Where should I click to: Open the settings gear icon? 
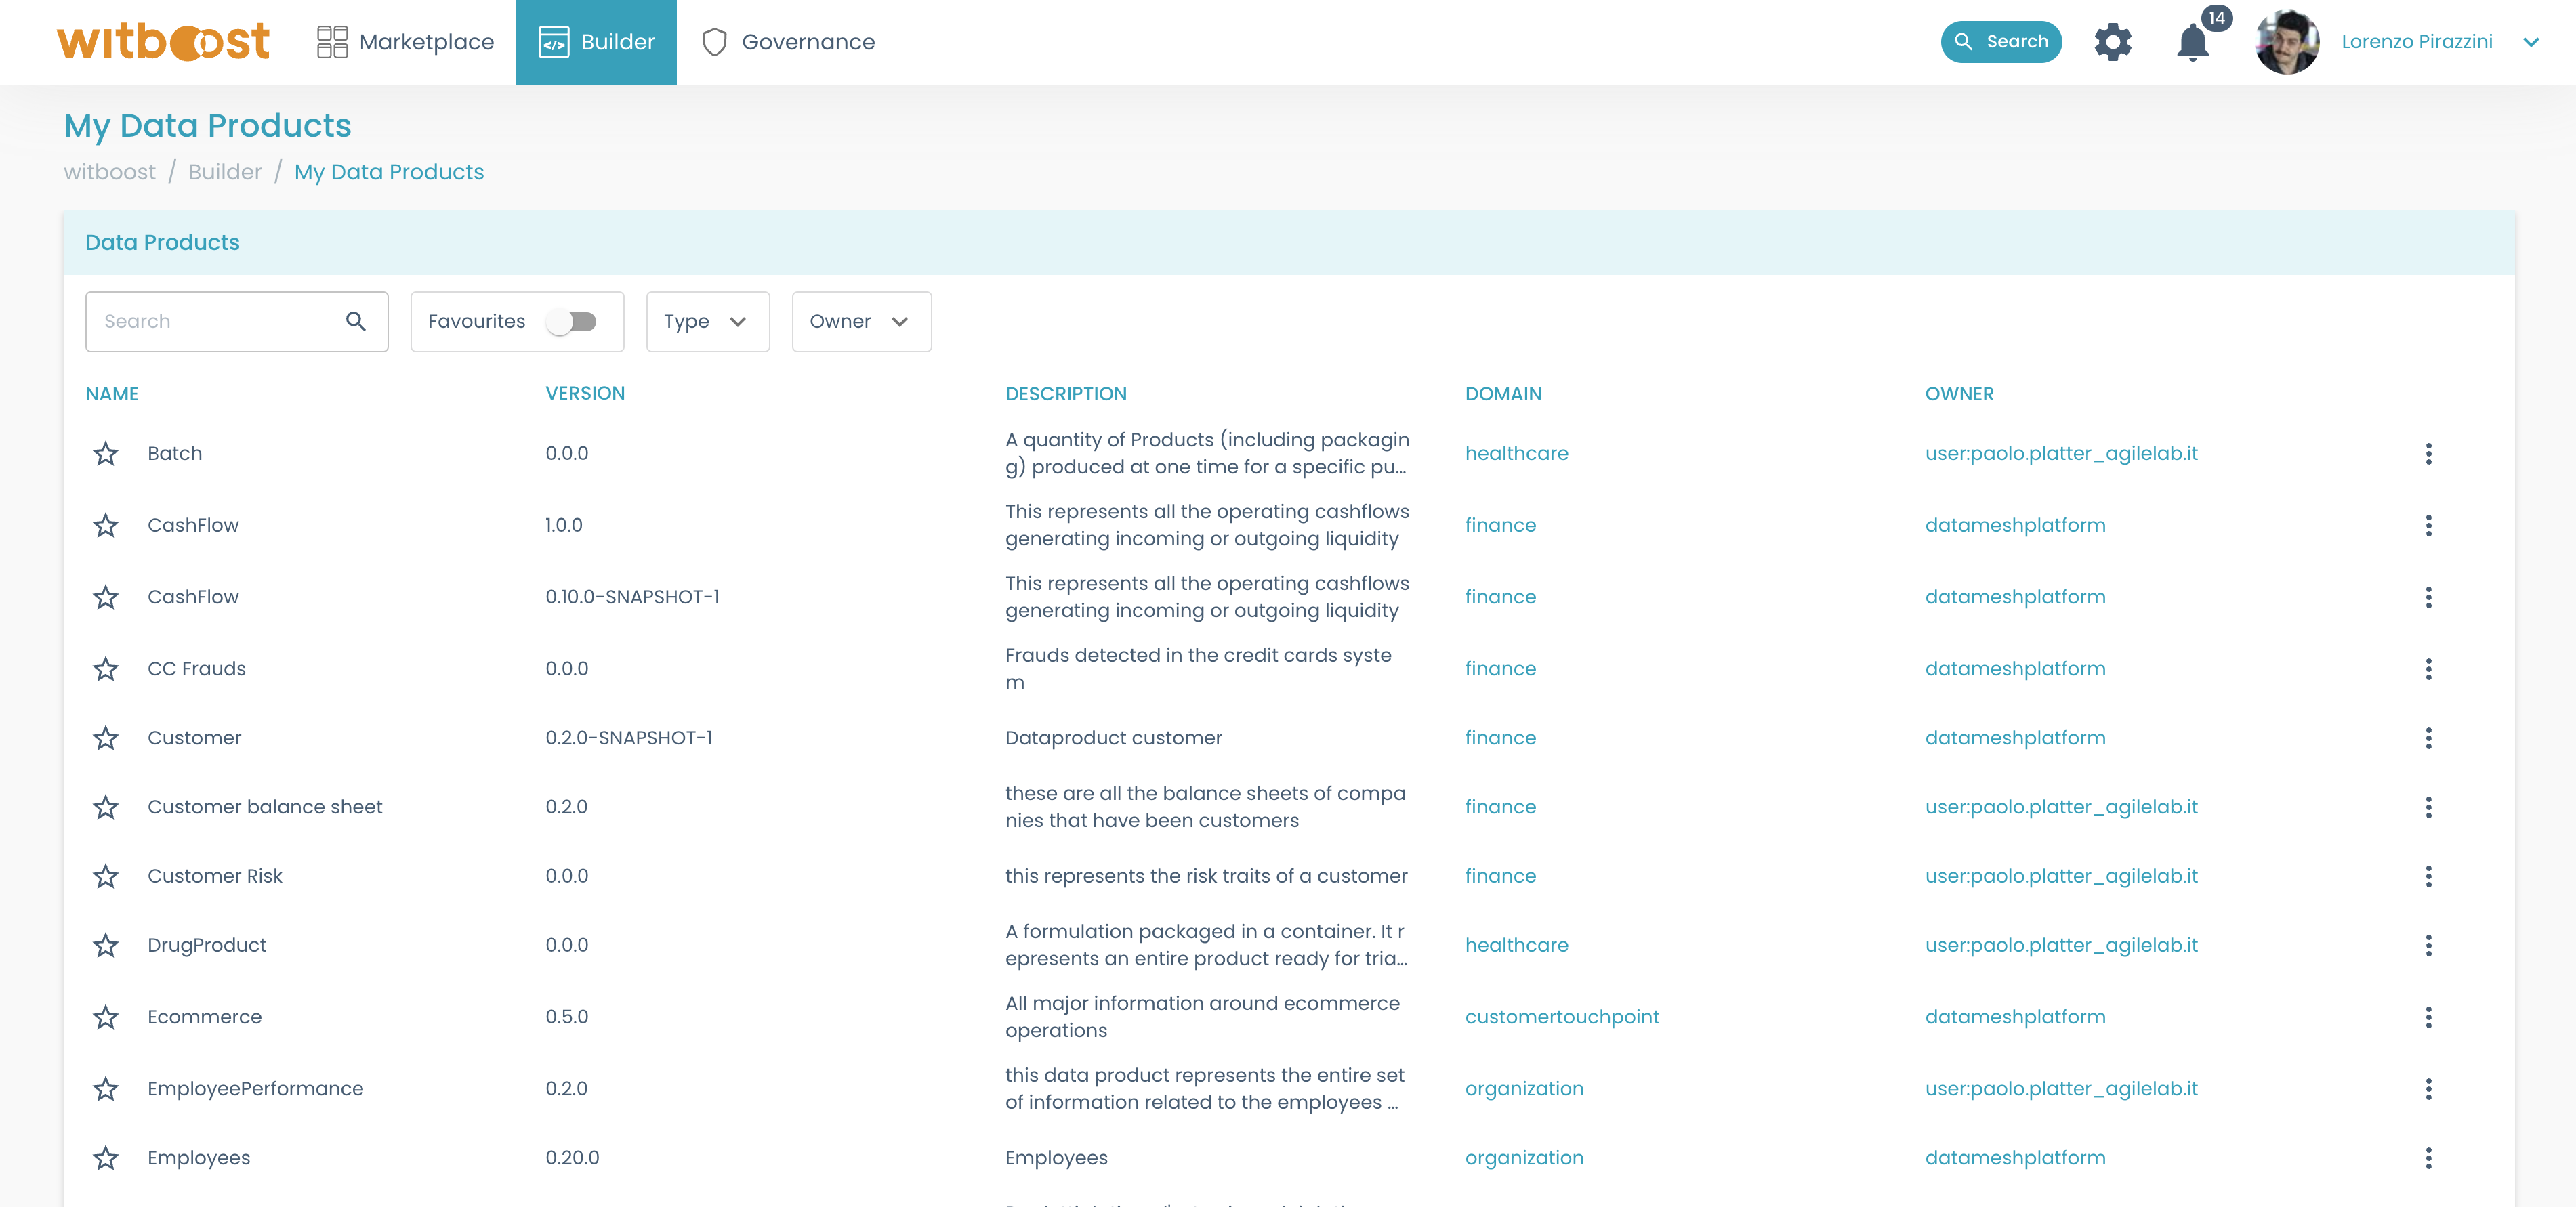tap(2113, 41)
